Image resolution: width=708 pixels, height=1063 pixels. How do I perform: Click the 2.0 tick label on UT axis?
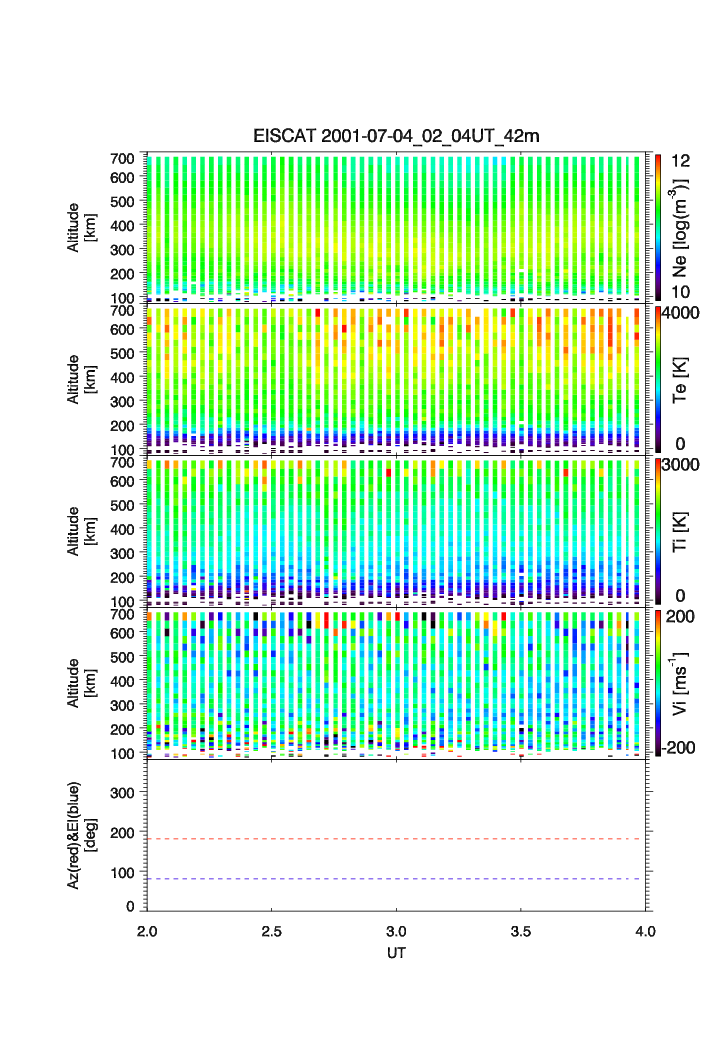click(x=147, y=930)
